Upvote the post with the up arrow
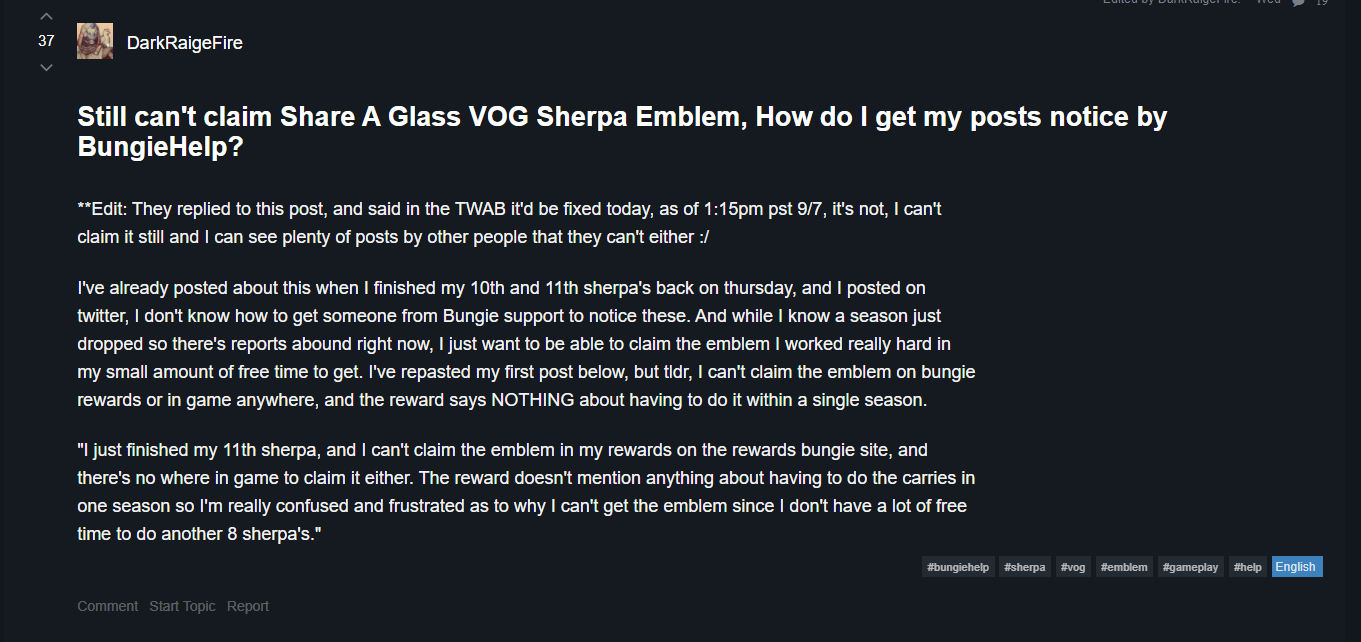 [x=46, y=17]
